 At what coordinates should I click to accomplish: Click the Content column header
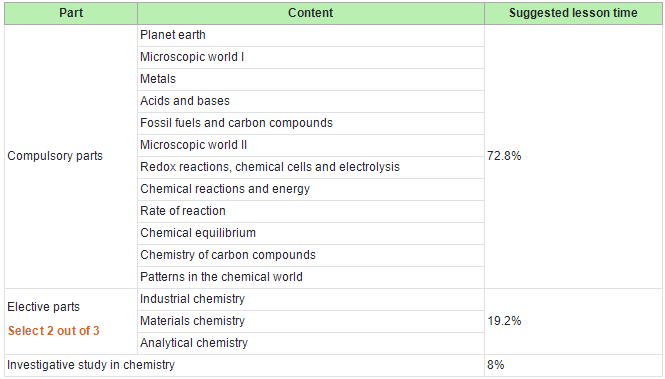(x=310, y=13)
